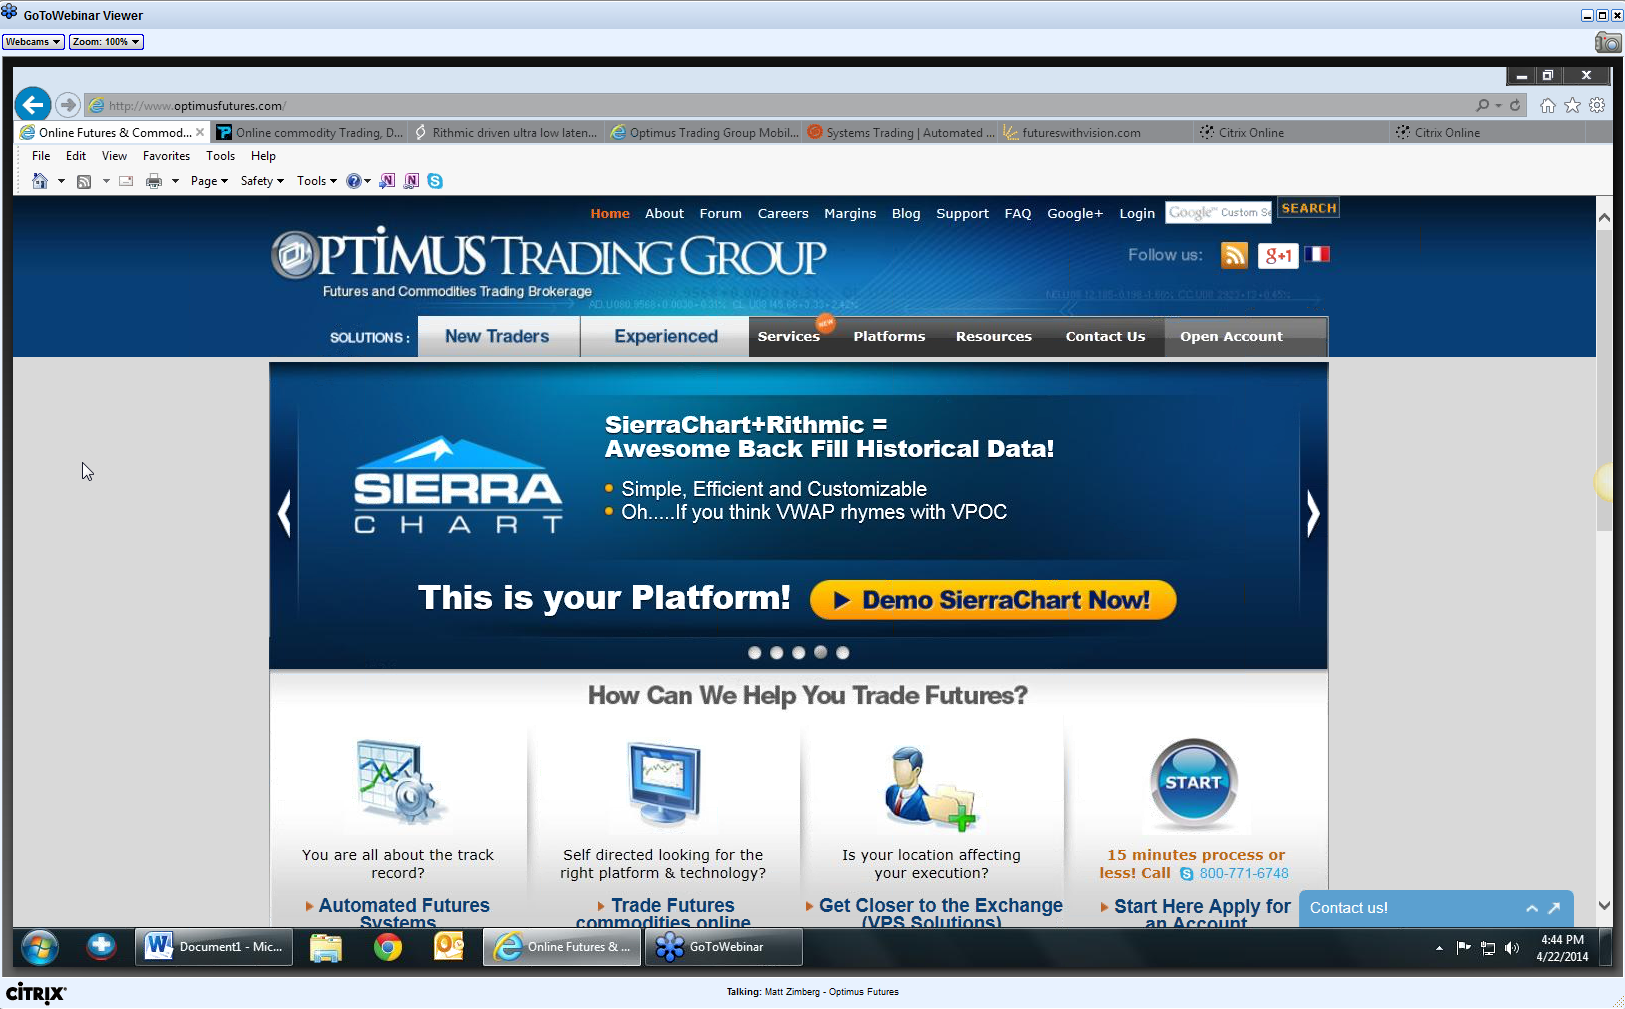The image size is (1625, 1009).
Task: Open the command bar Tools dropdown
Action: pos(316,181)
